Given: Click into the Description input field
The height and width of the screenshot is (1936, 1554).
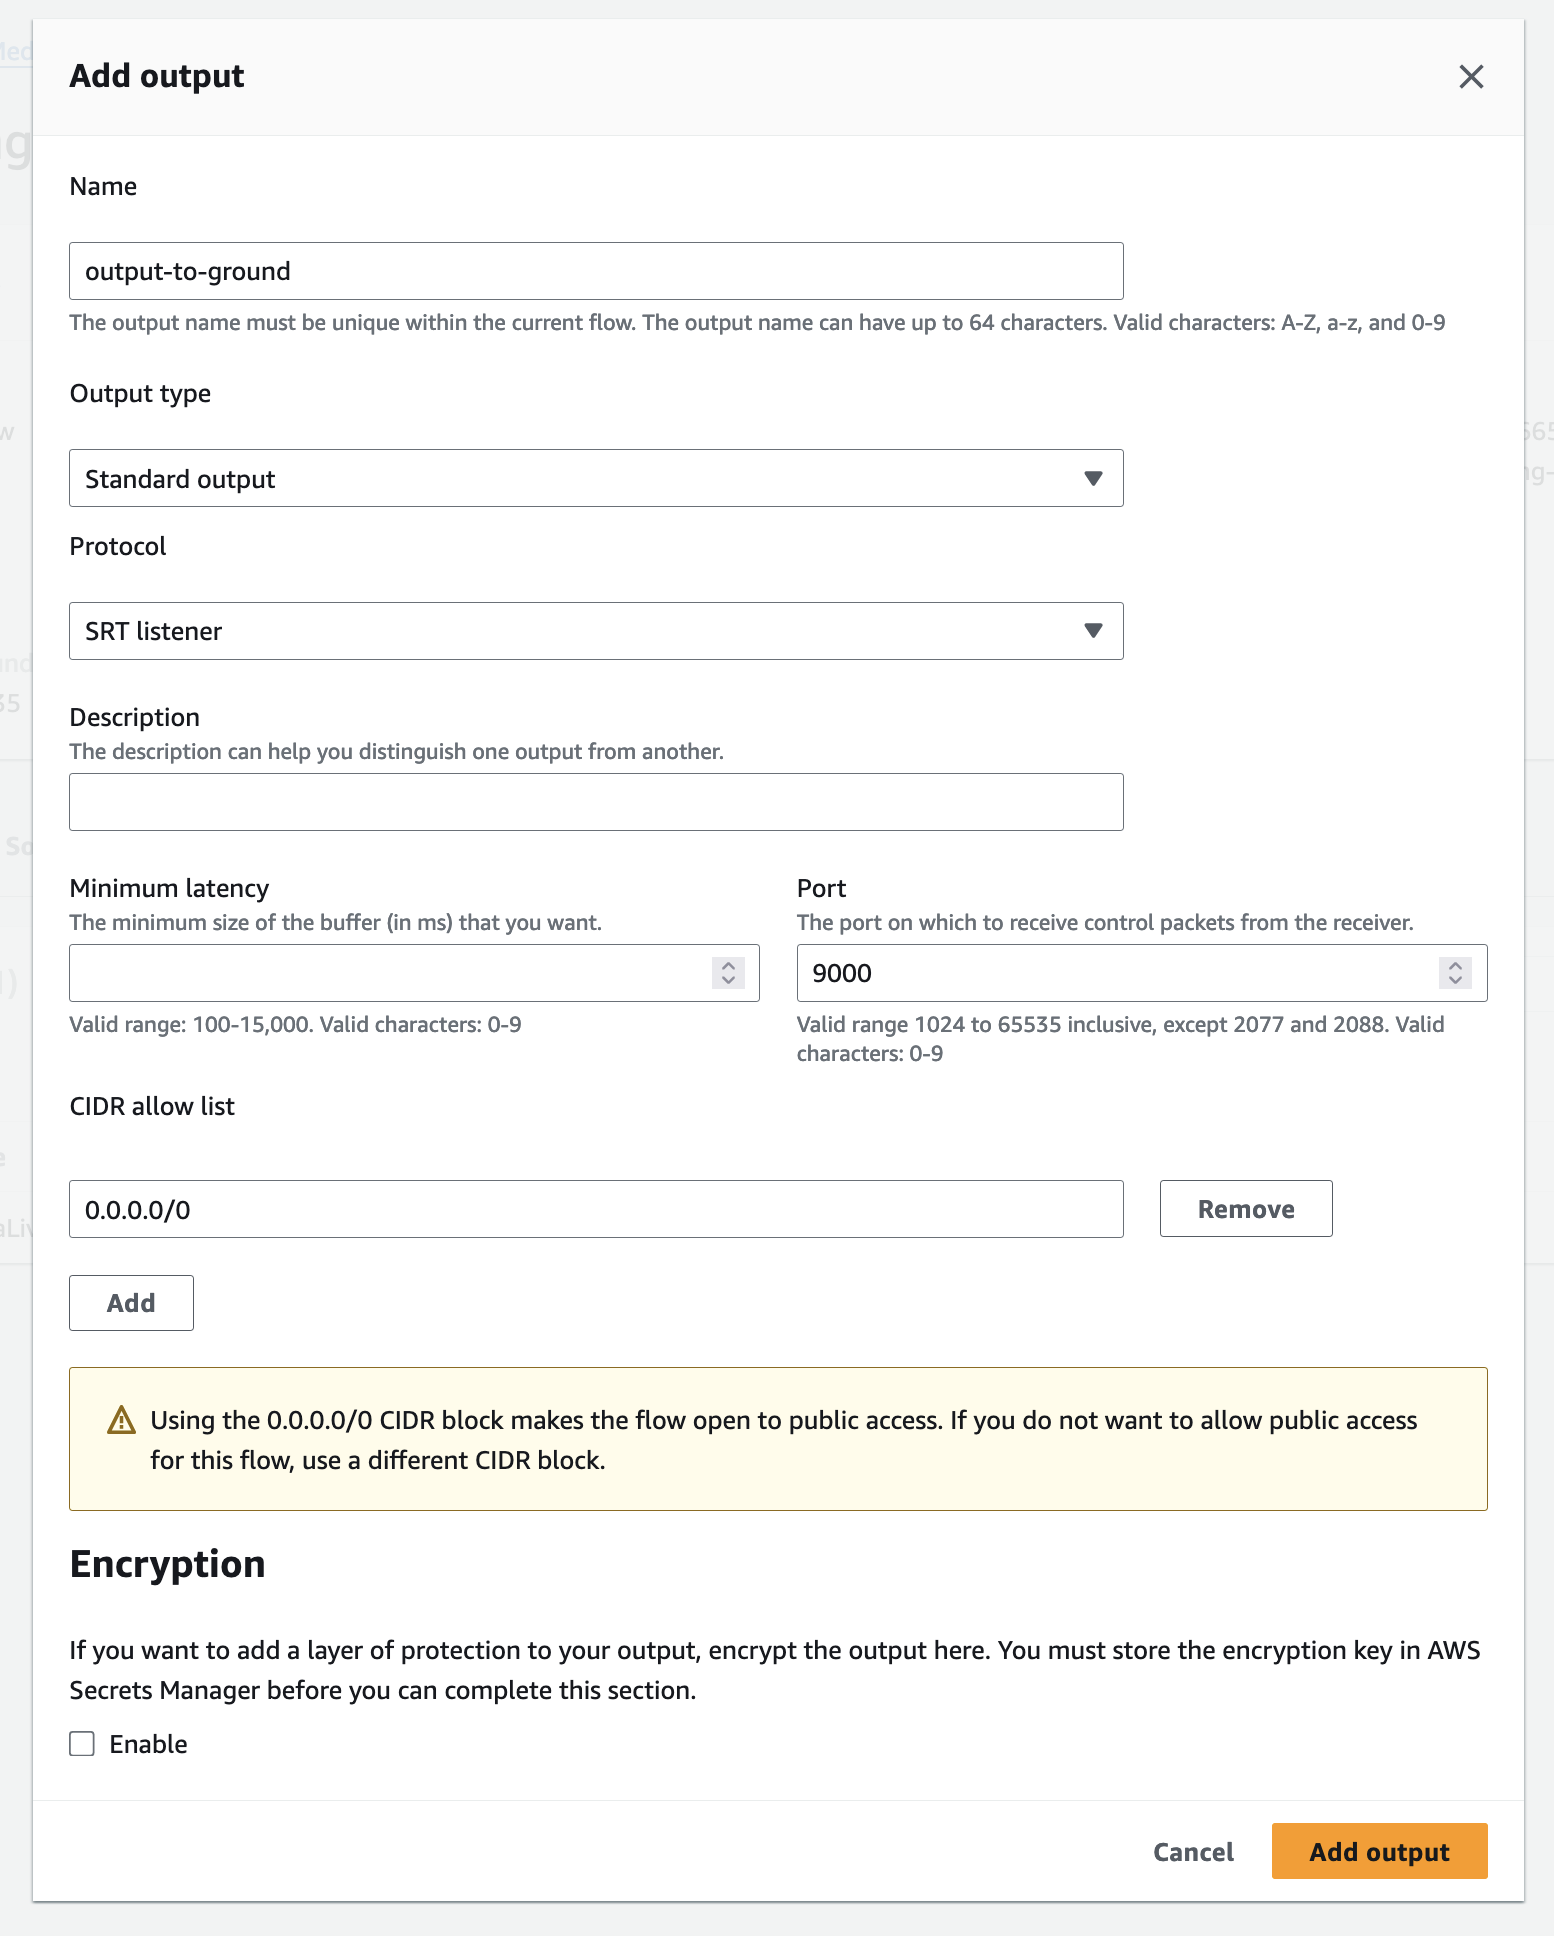Looking at the screenshot, I should click(x=595, y=802).
